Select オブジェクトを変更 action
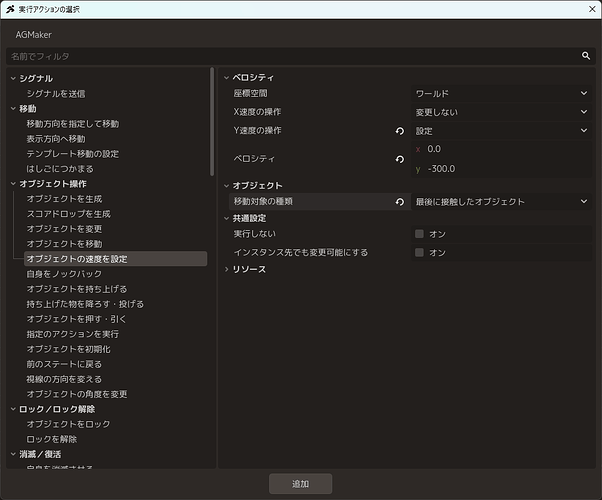 coord(64,229)
